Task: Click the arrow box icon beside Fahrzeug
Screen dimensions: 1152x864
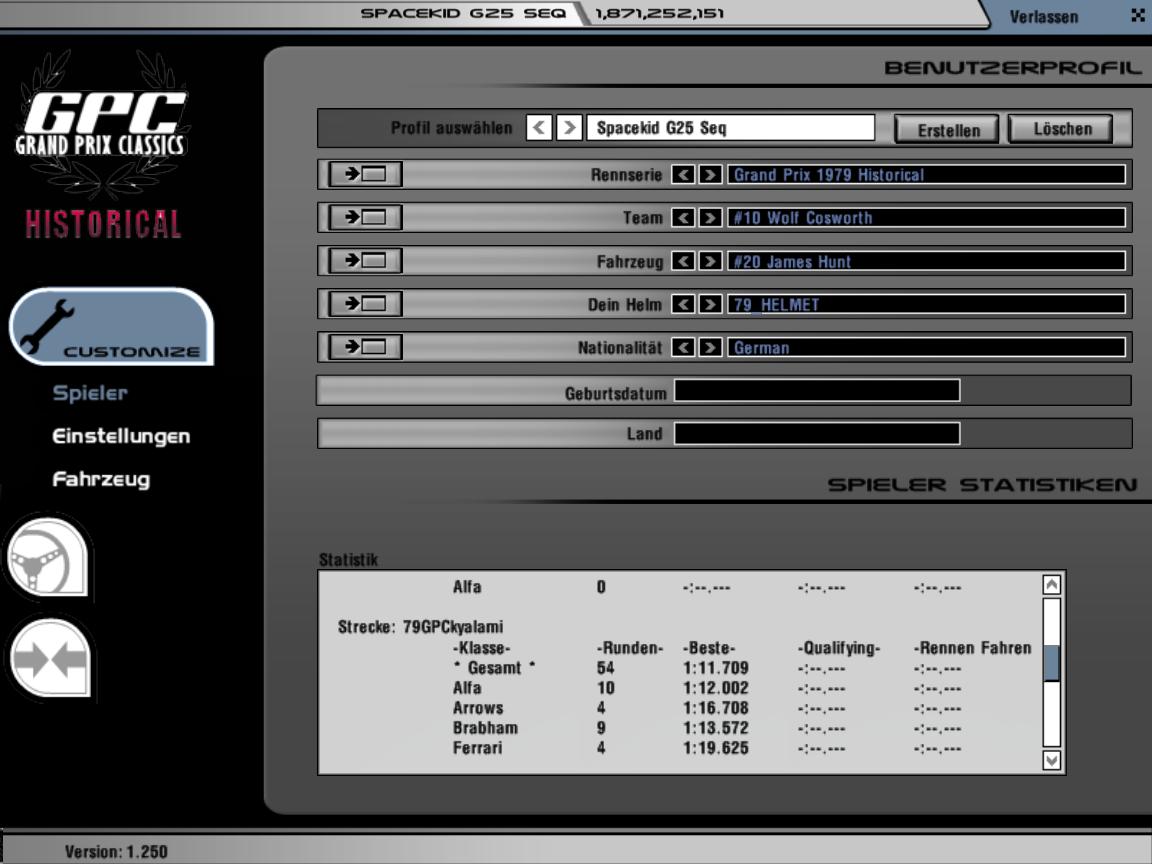Action: [365, 261]
